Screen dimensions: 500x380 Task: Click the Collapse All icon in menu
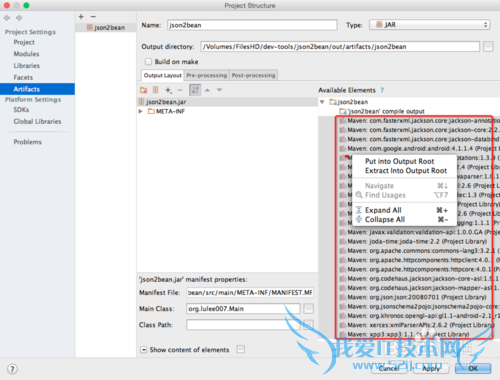359,219
